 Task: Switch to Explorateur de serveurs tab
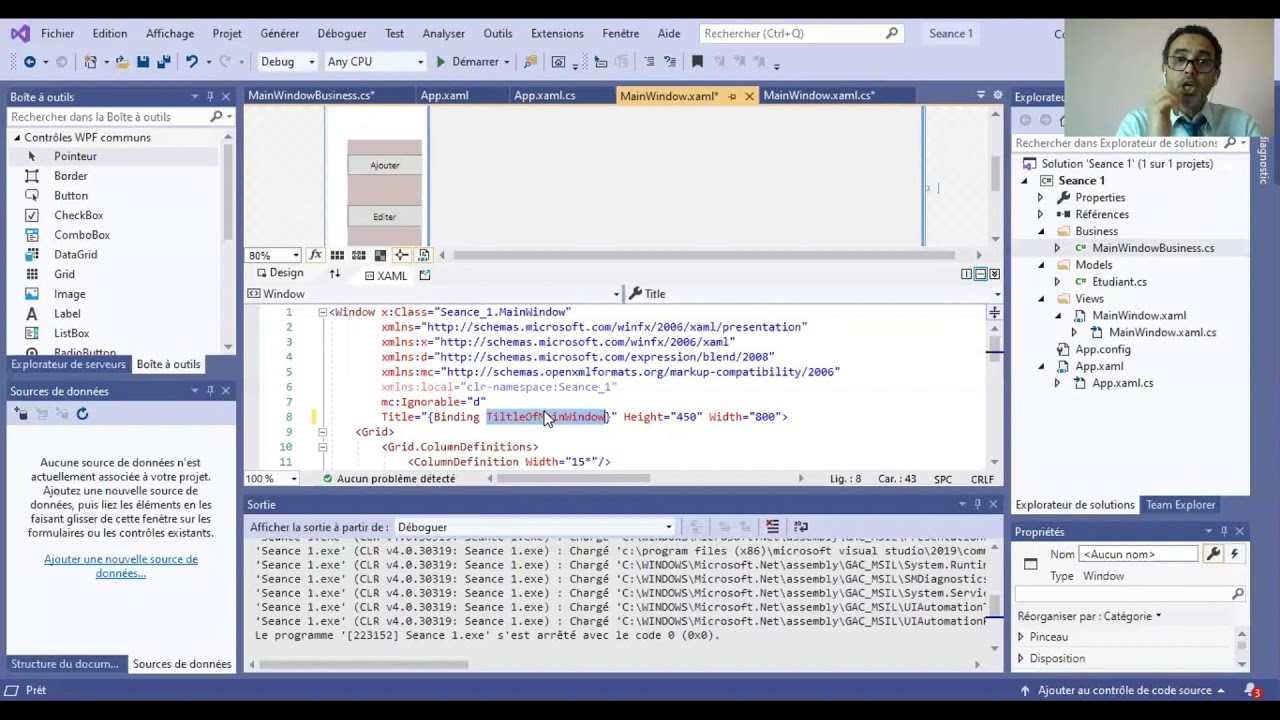68,364
